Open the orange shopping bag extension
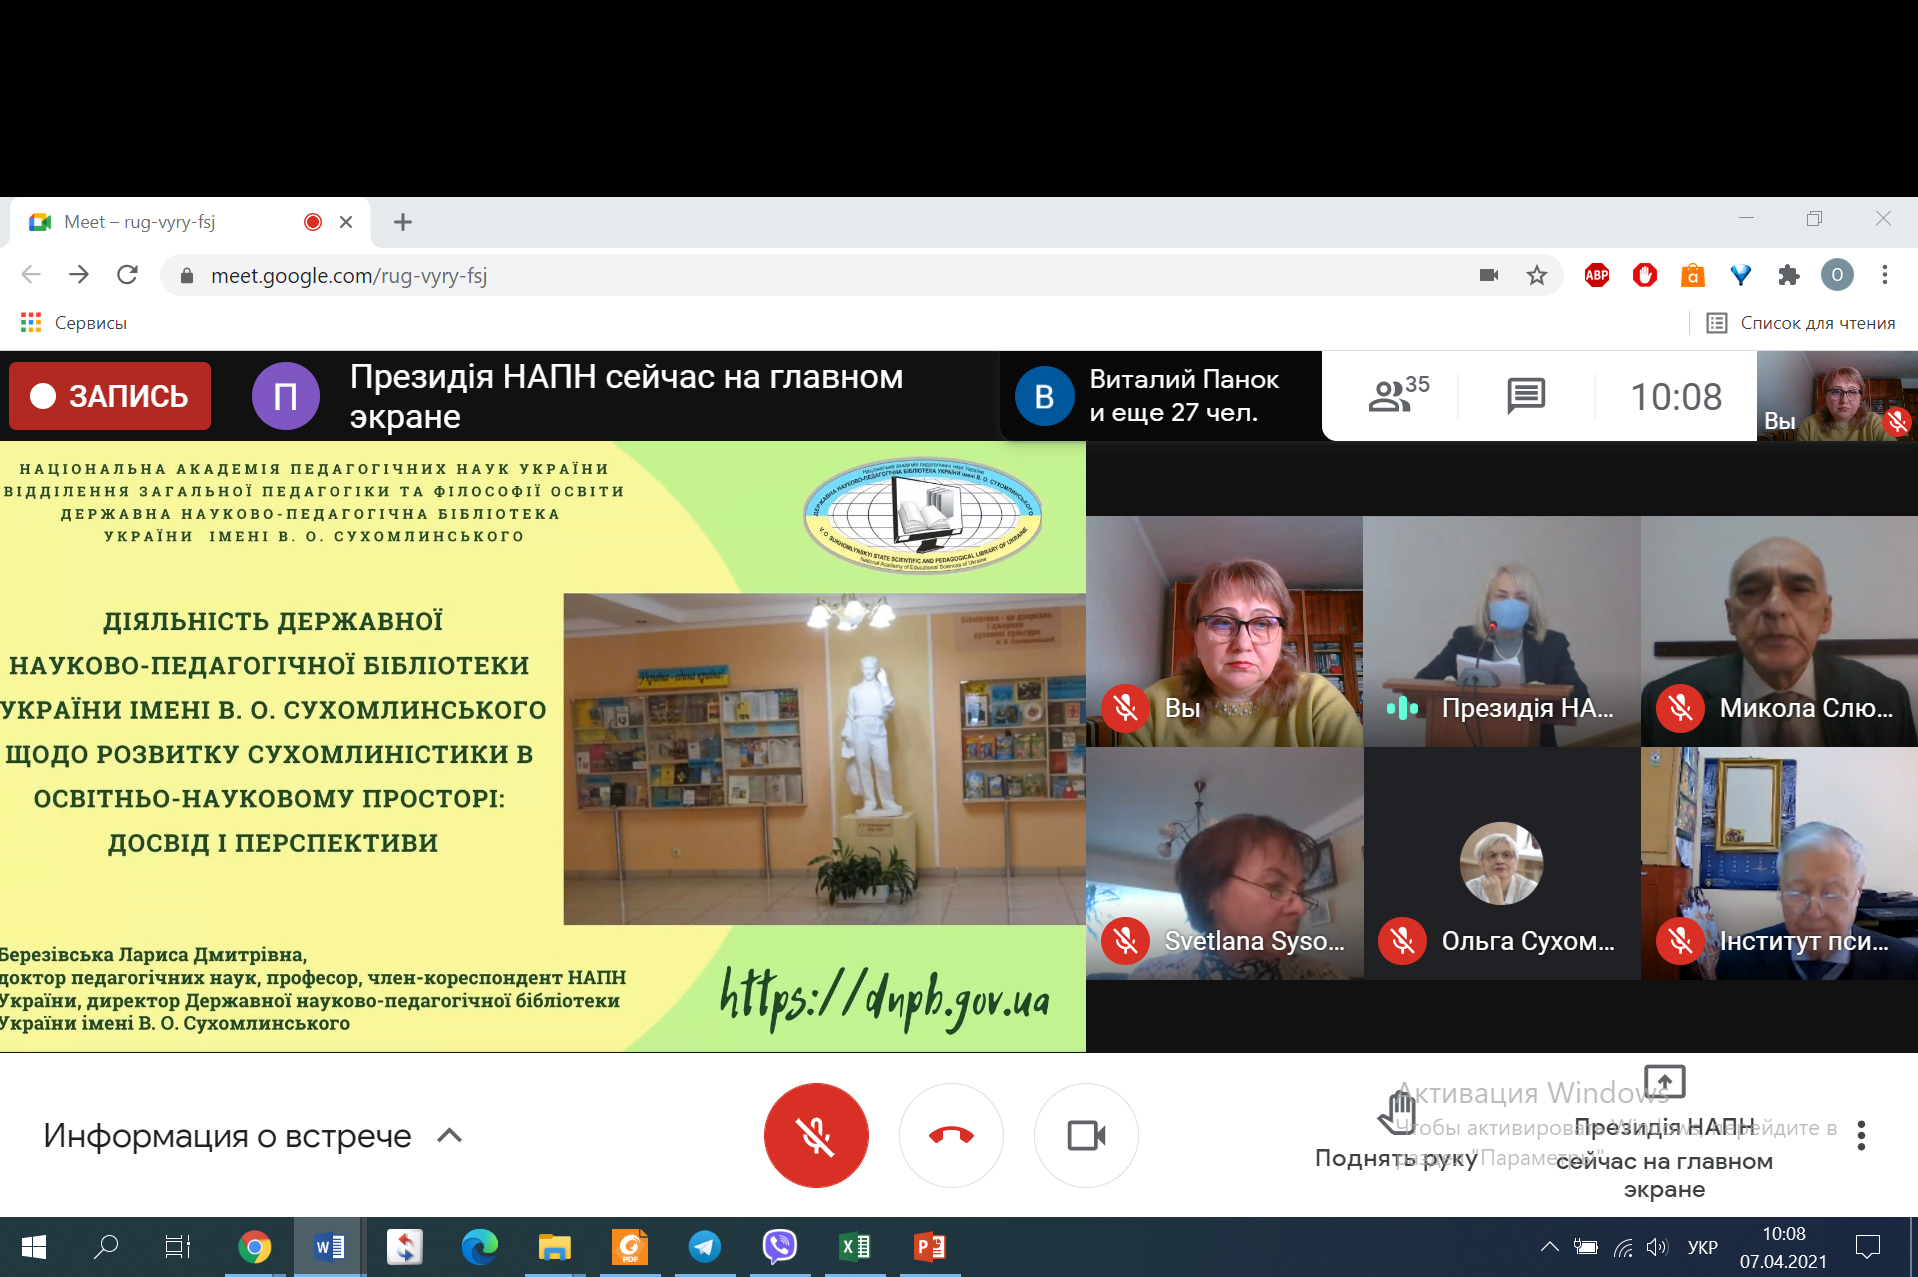This screenshot has width=1918, height=1277. 1693,275
